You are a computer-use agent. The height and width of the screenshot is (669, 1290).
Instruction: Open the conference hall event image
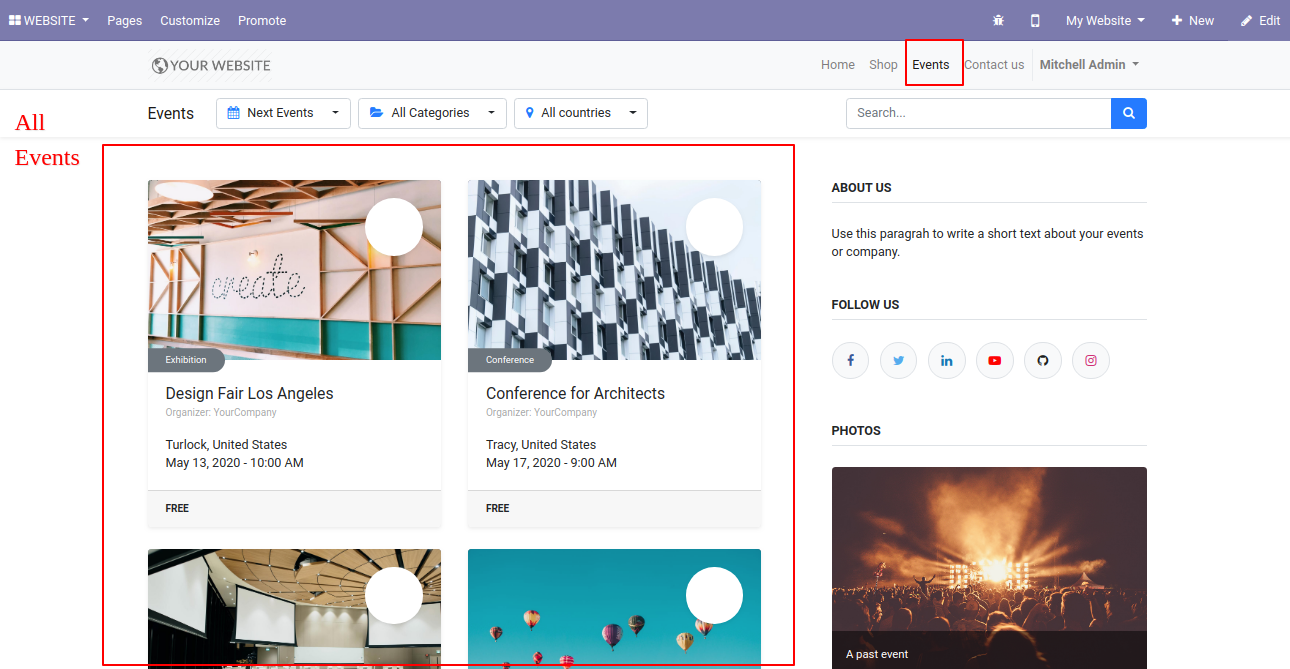[x=294, y=609]
